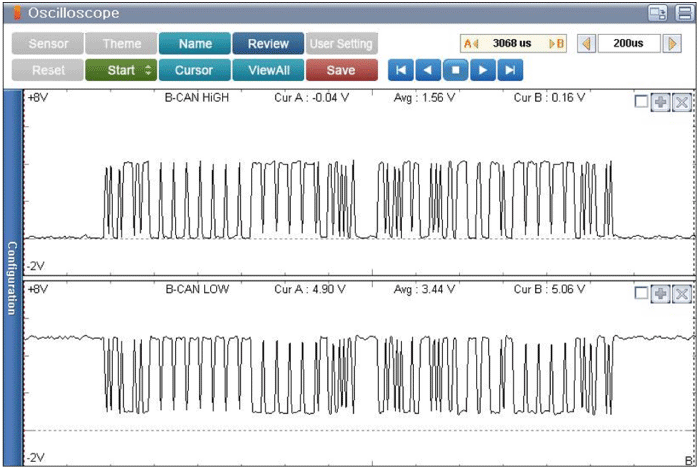Click the Reset button
Image resolution: width=700 pixels, height=469 pixels.
point(48,70)
